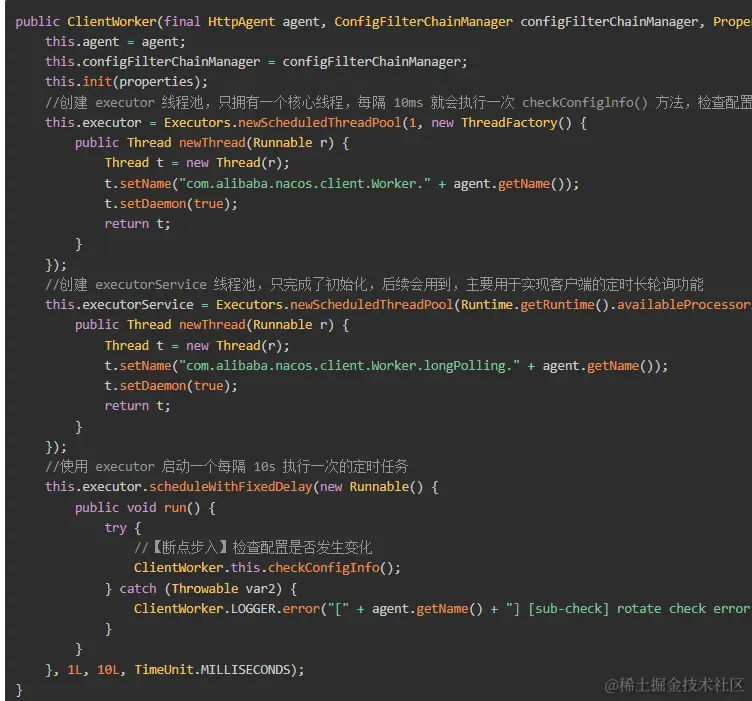Image resolution: width=752 pixels, height=701 pixels.
Task: Click 'Runtime.getRuntime()' in the executorService line
Action: click(535, 305)
